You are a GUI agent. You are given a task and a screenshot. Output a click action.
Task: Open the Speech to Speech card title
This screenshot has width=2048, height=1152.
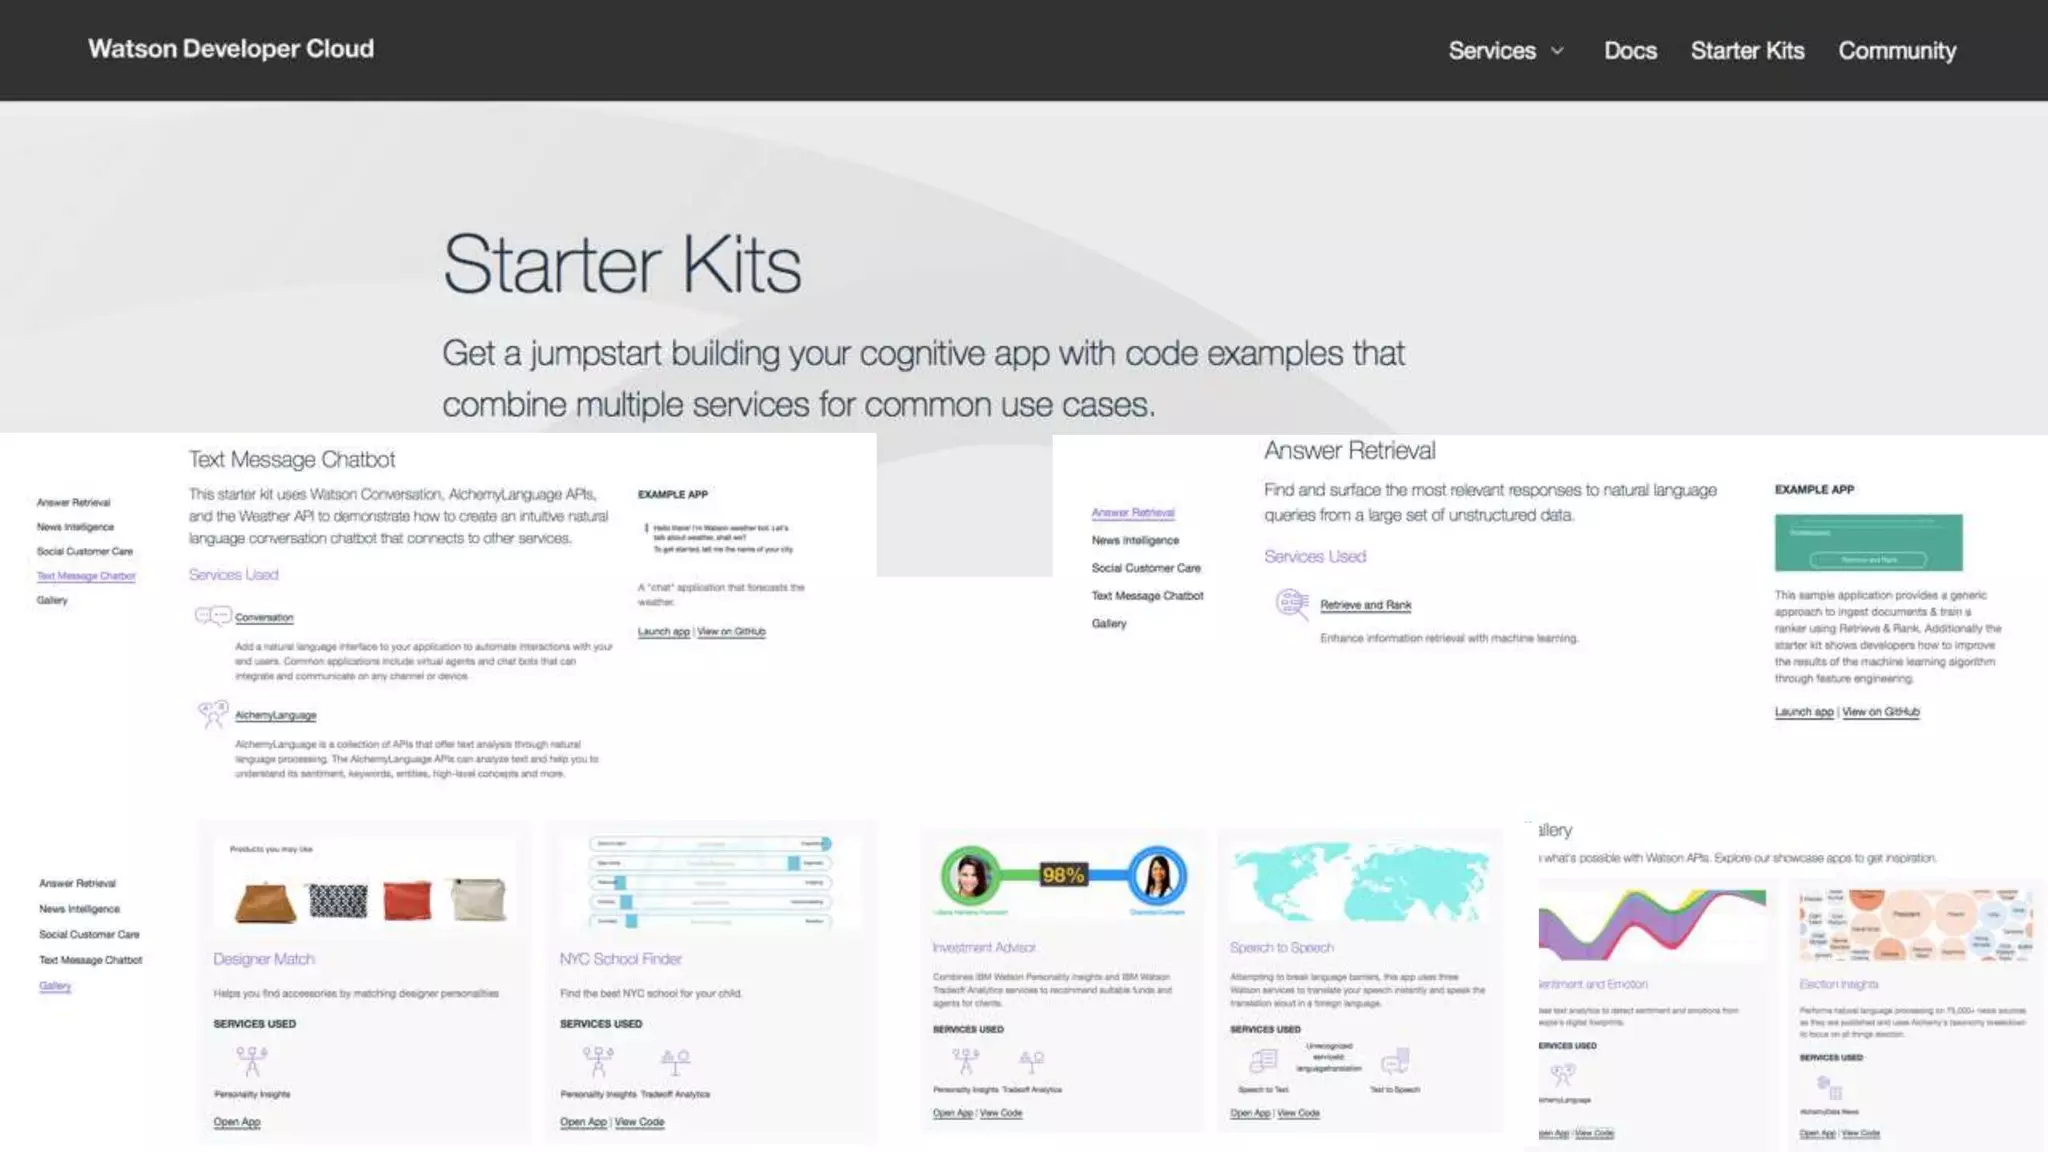pyautogui.click(x=1282, y=948)
